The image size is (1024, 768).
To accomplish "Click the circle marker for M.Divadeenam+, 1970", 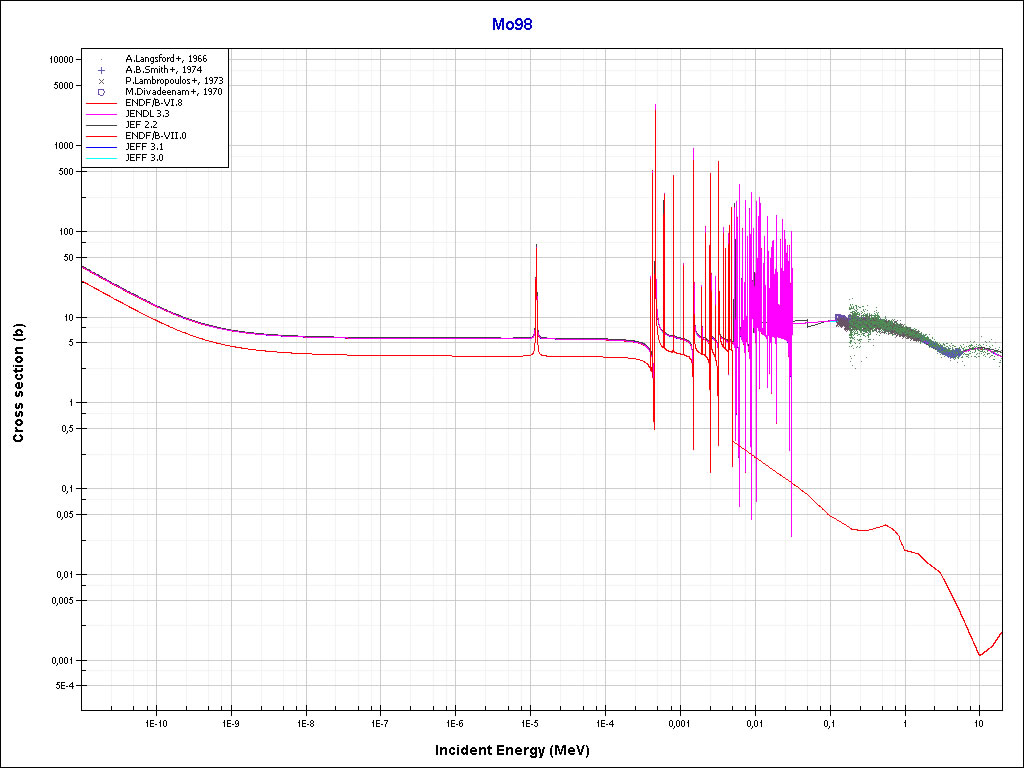I will (x=102, y=92).
